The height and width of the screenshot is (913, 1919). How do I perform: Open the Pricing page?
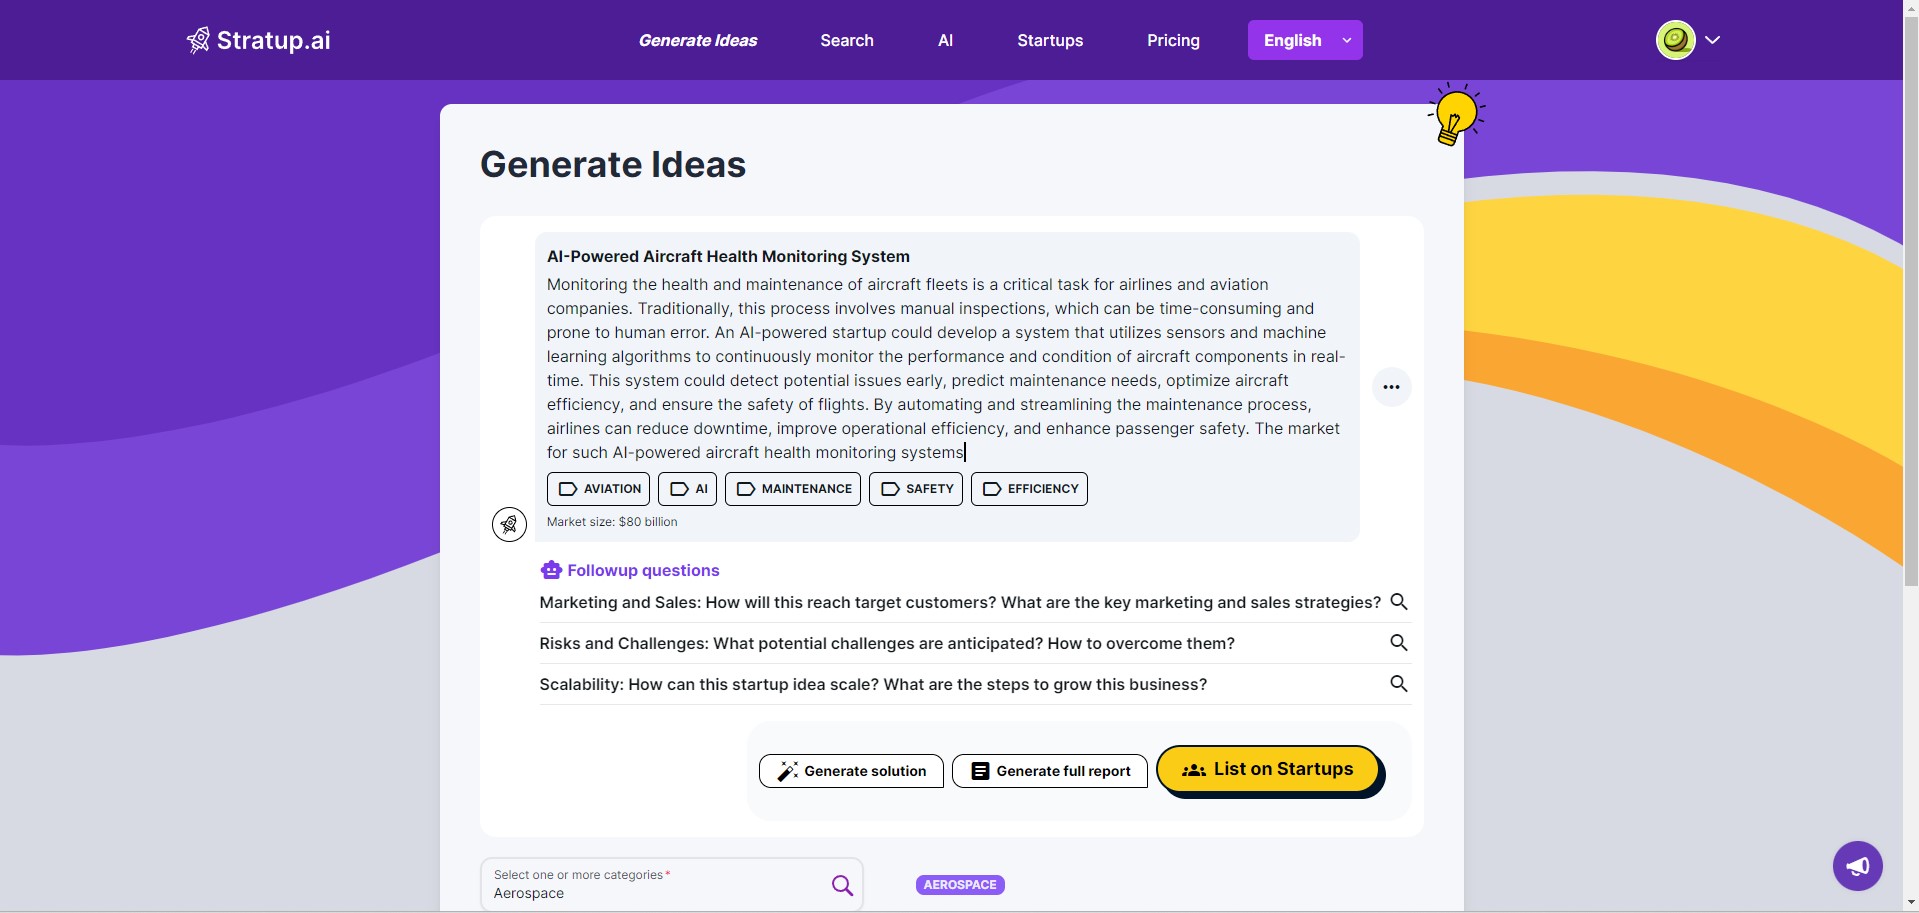pos(1173,40)
